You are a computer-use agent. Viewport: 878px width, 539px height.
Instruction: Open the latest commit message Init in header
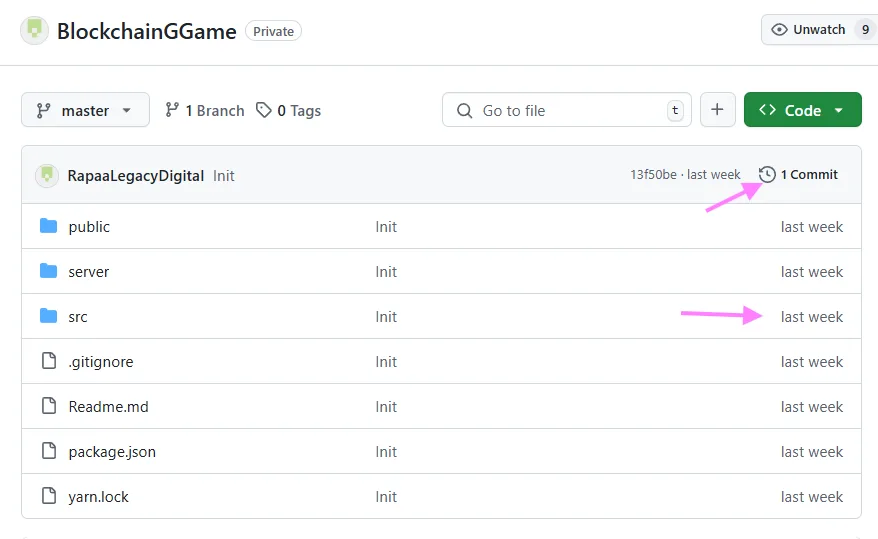[x=223, y=176]
